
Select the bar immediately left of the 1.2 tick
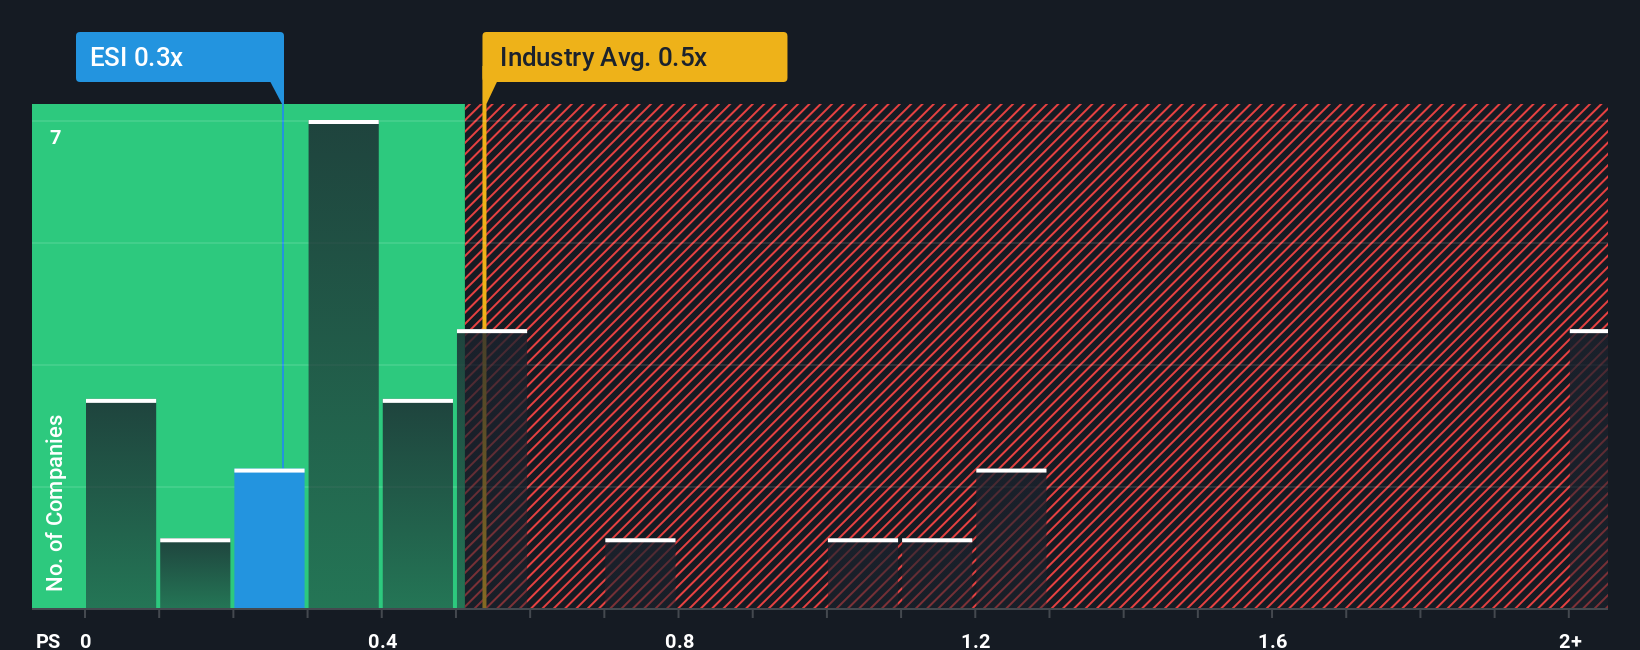point(937,574)
